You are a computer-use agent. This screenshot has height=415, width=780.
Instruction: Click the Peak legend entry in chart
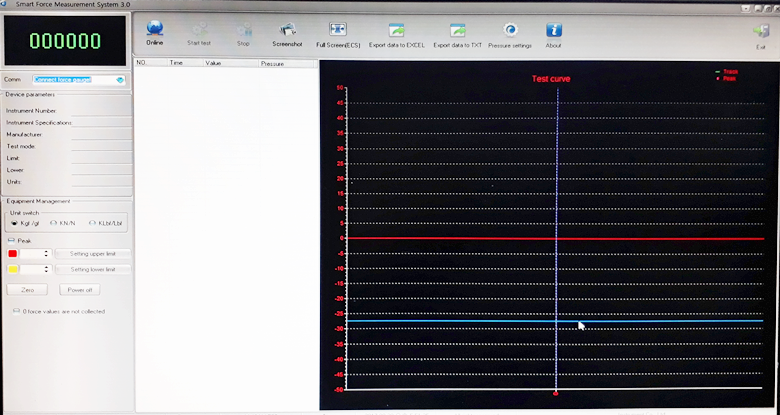(x=726, y=79)
